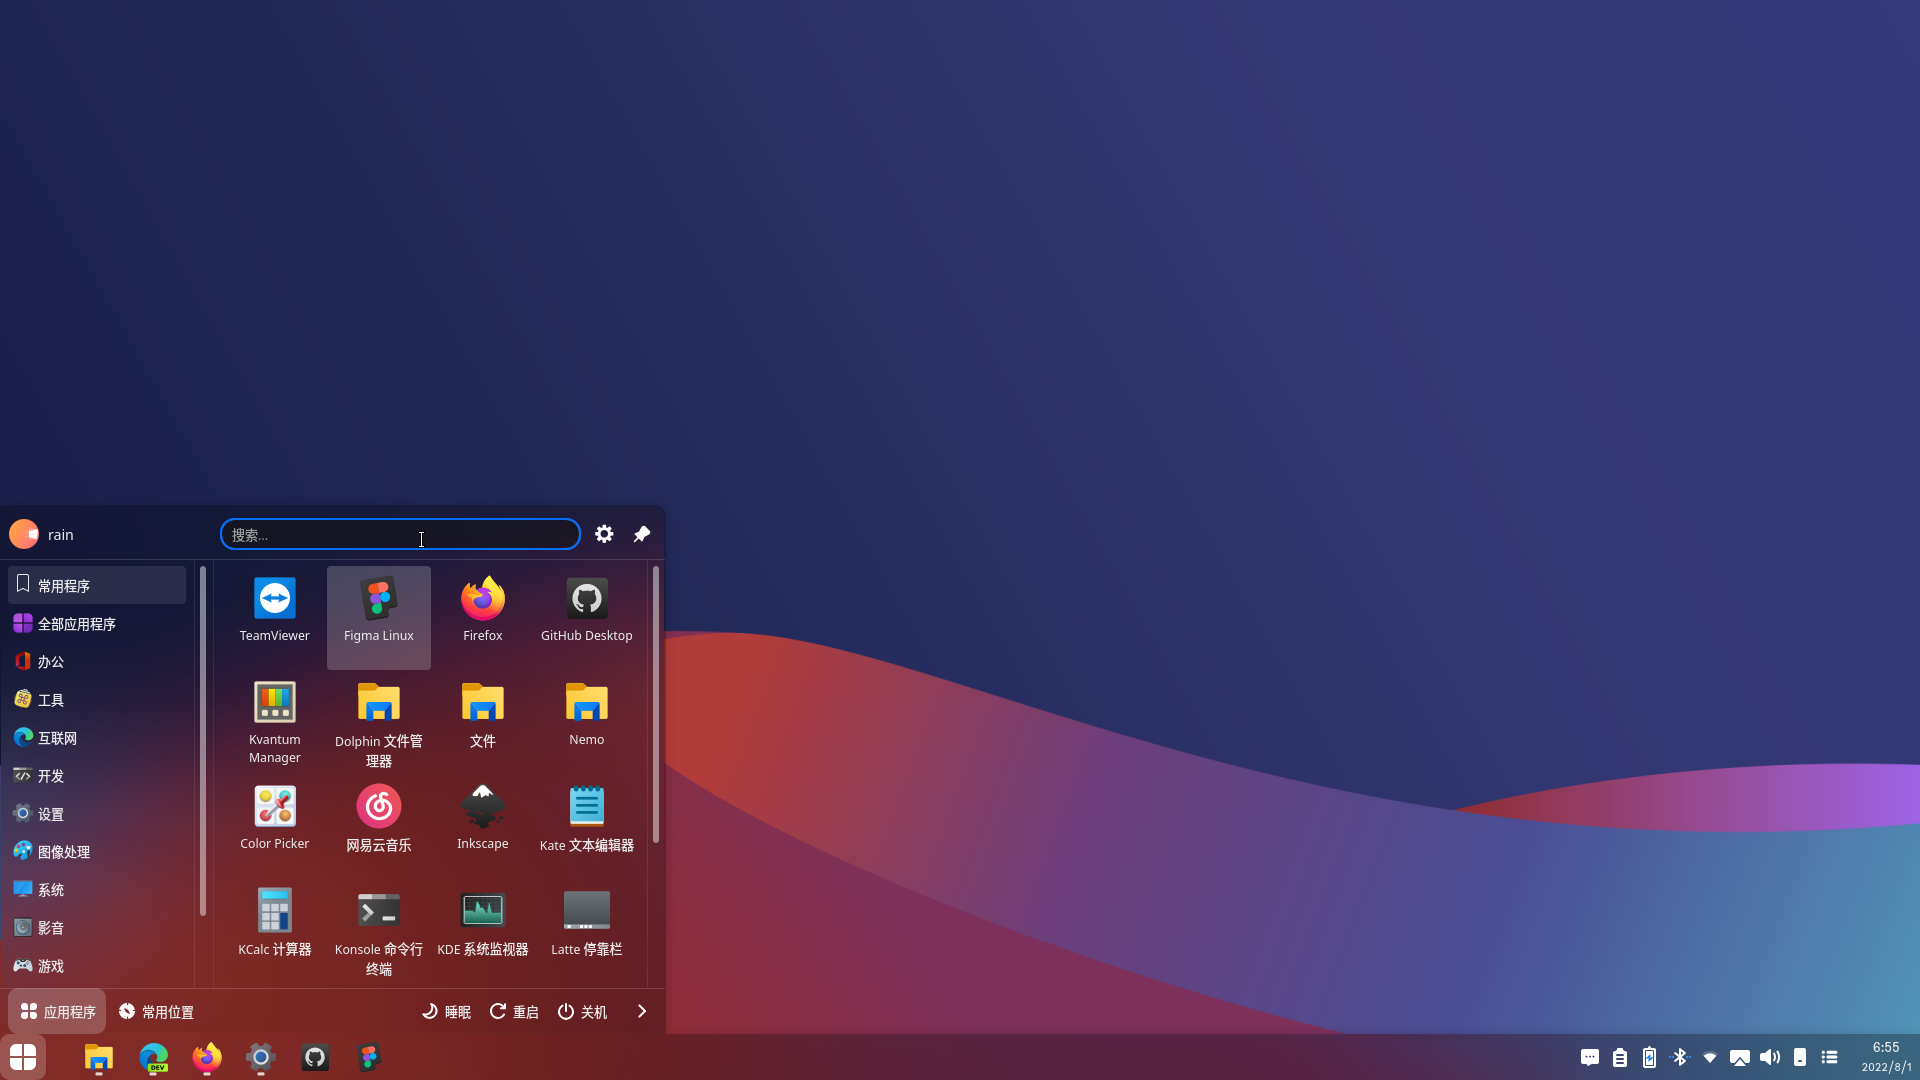Open Edge Dev from taskbar

click(x=153, y=1057)
